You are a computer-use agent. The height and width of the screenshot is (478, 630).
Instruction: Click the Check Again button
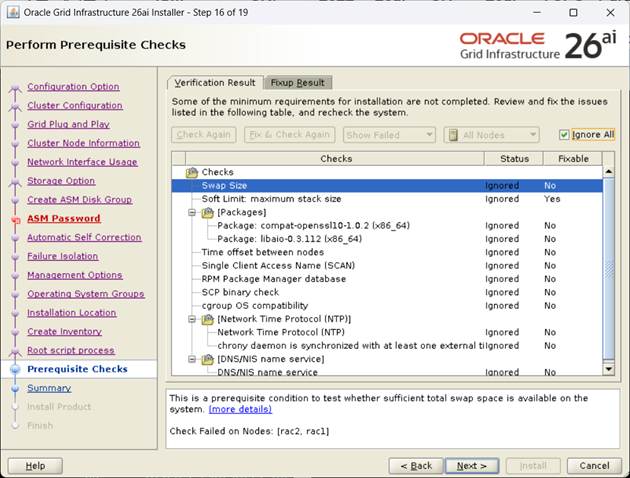click(204, 135)
